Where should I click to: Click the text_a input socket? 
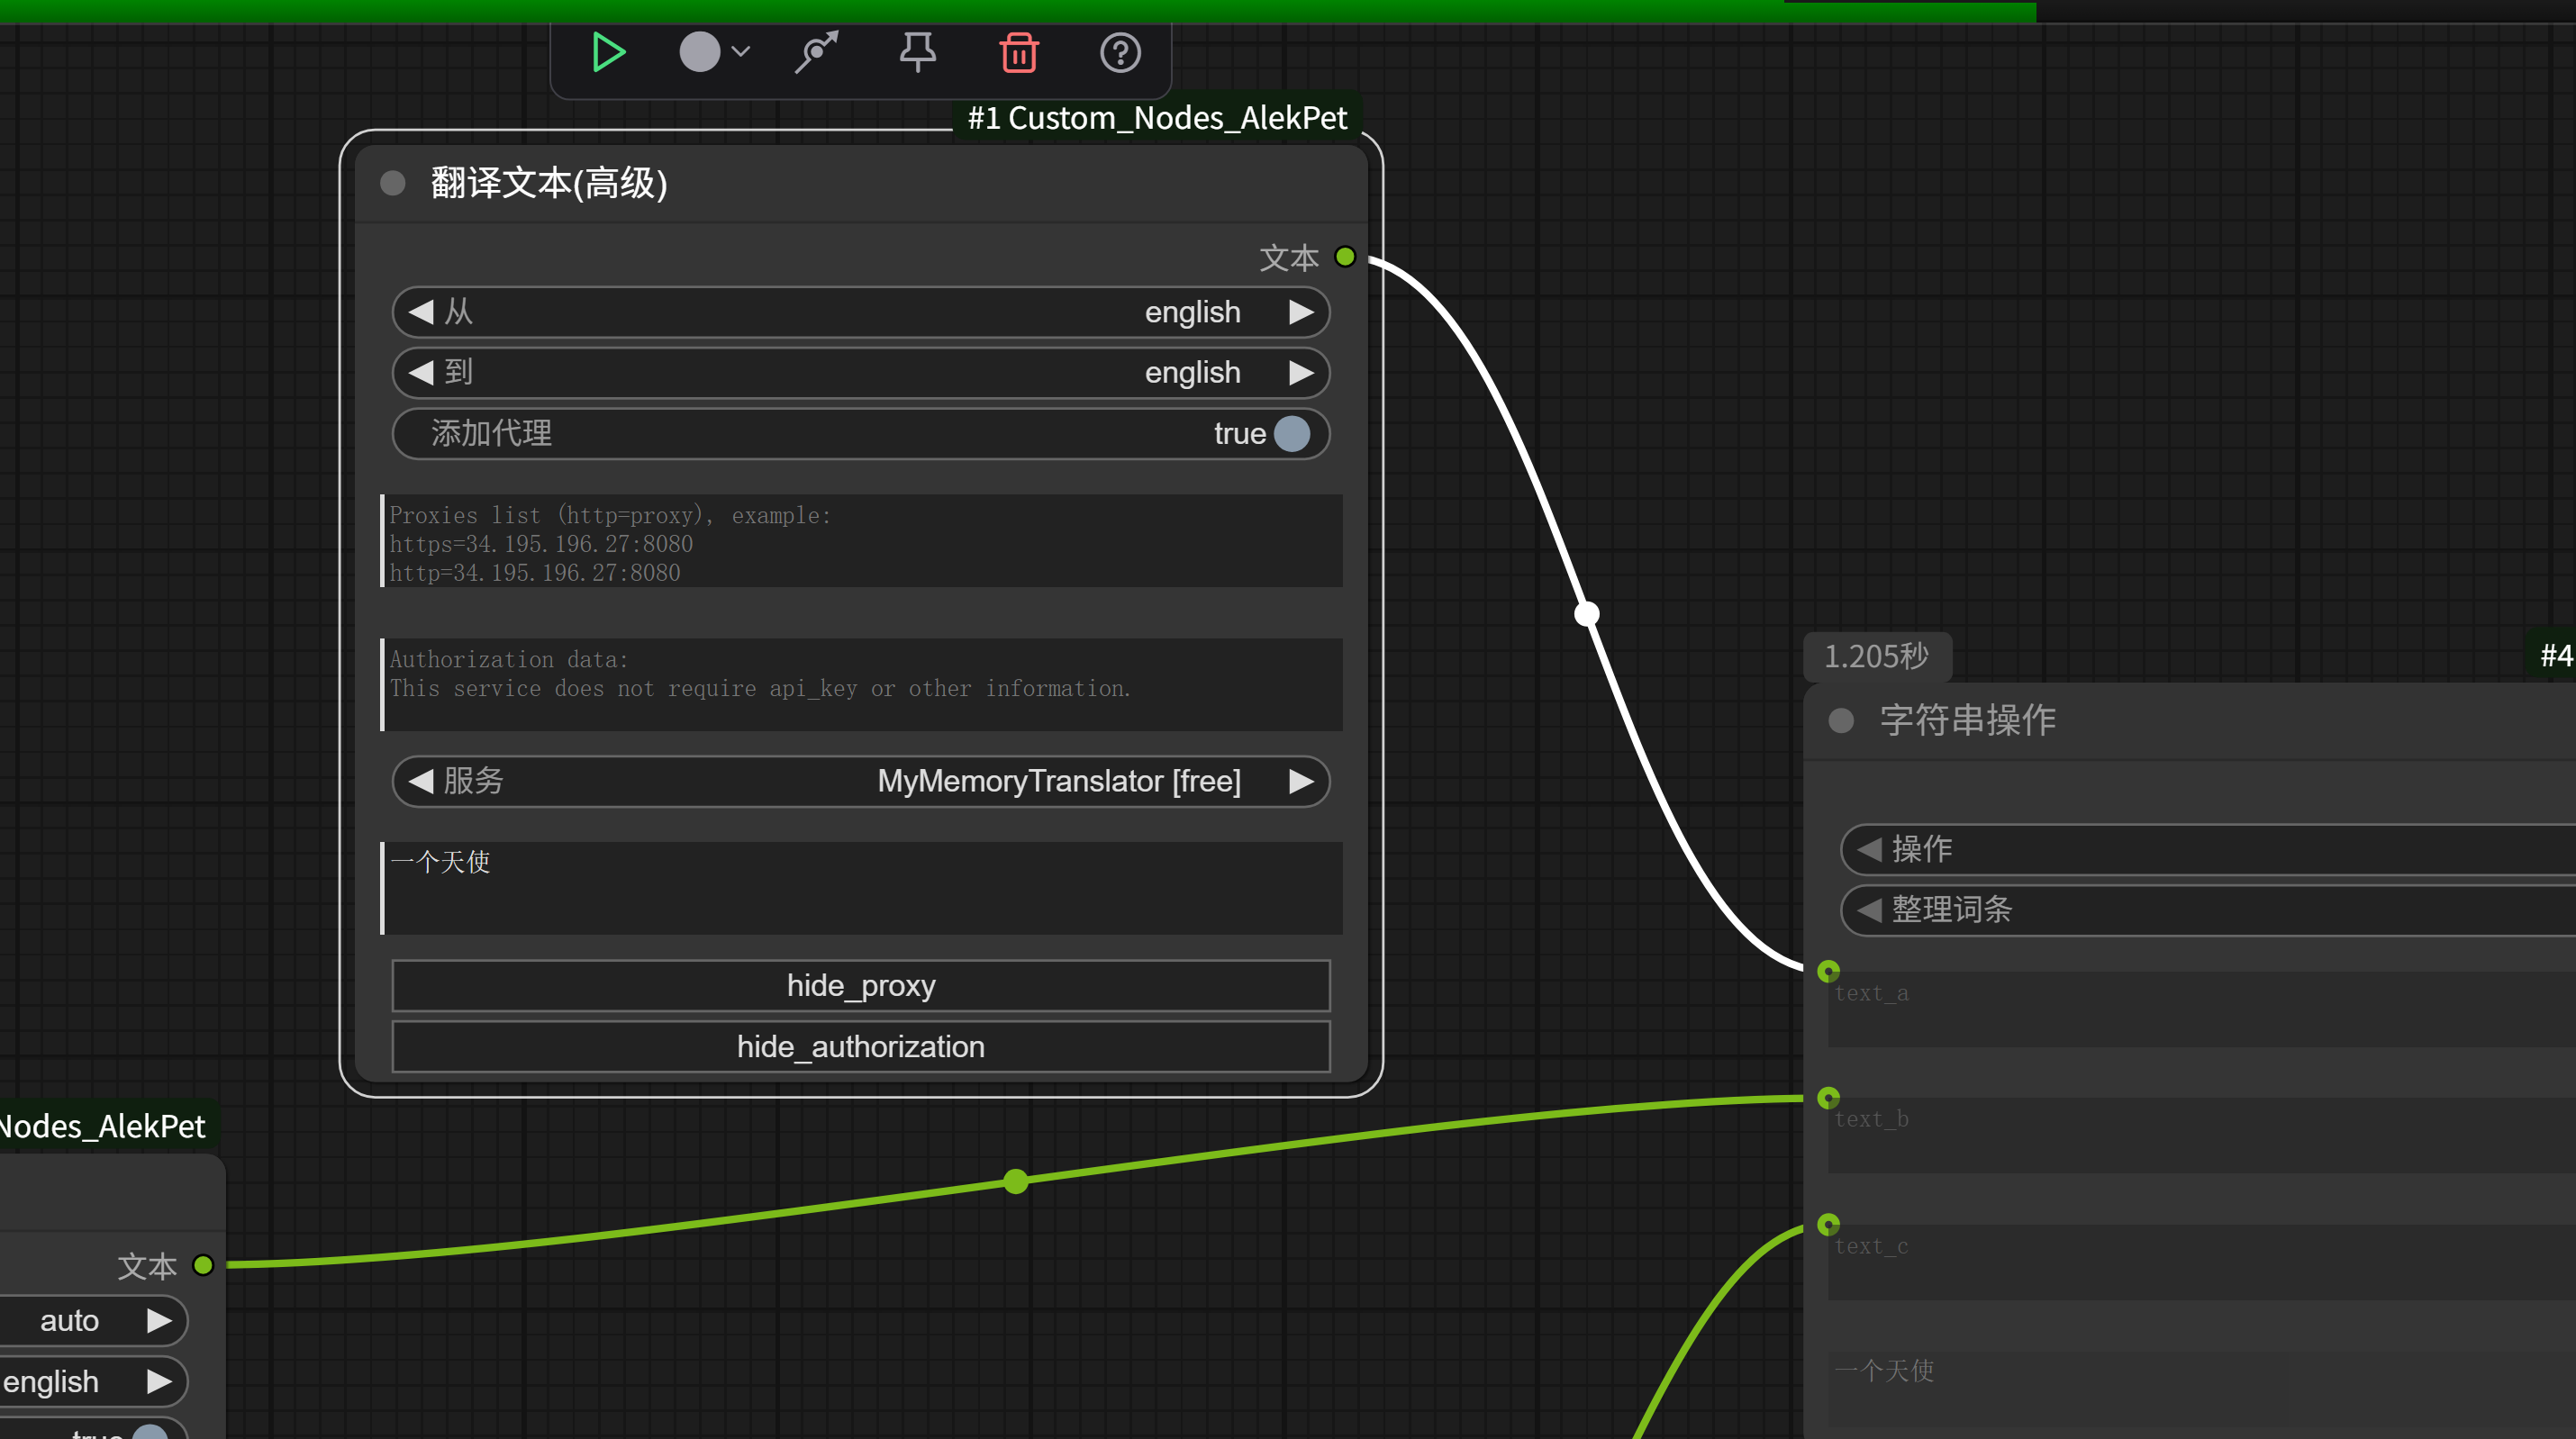(1828, 971)
